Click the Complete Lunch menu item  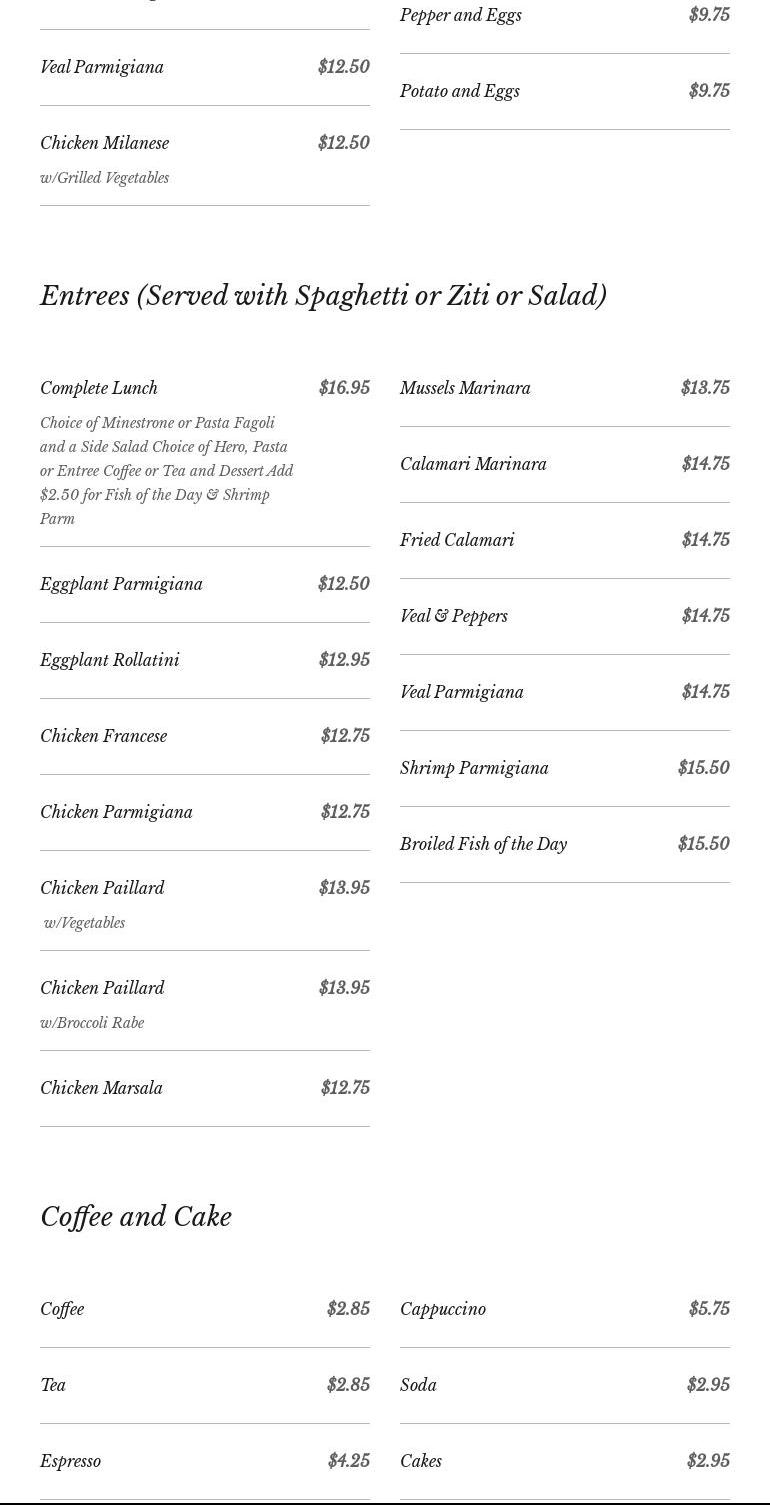[99, 388]
